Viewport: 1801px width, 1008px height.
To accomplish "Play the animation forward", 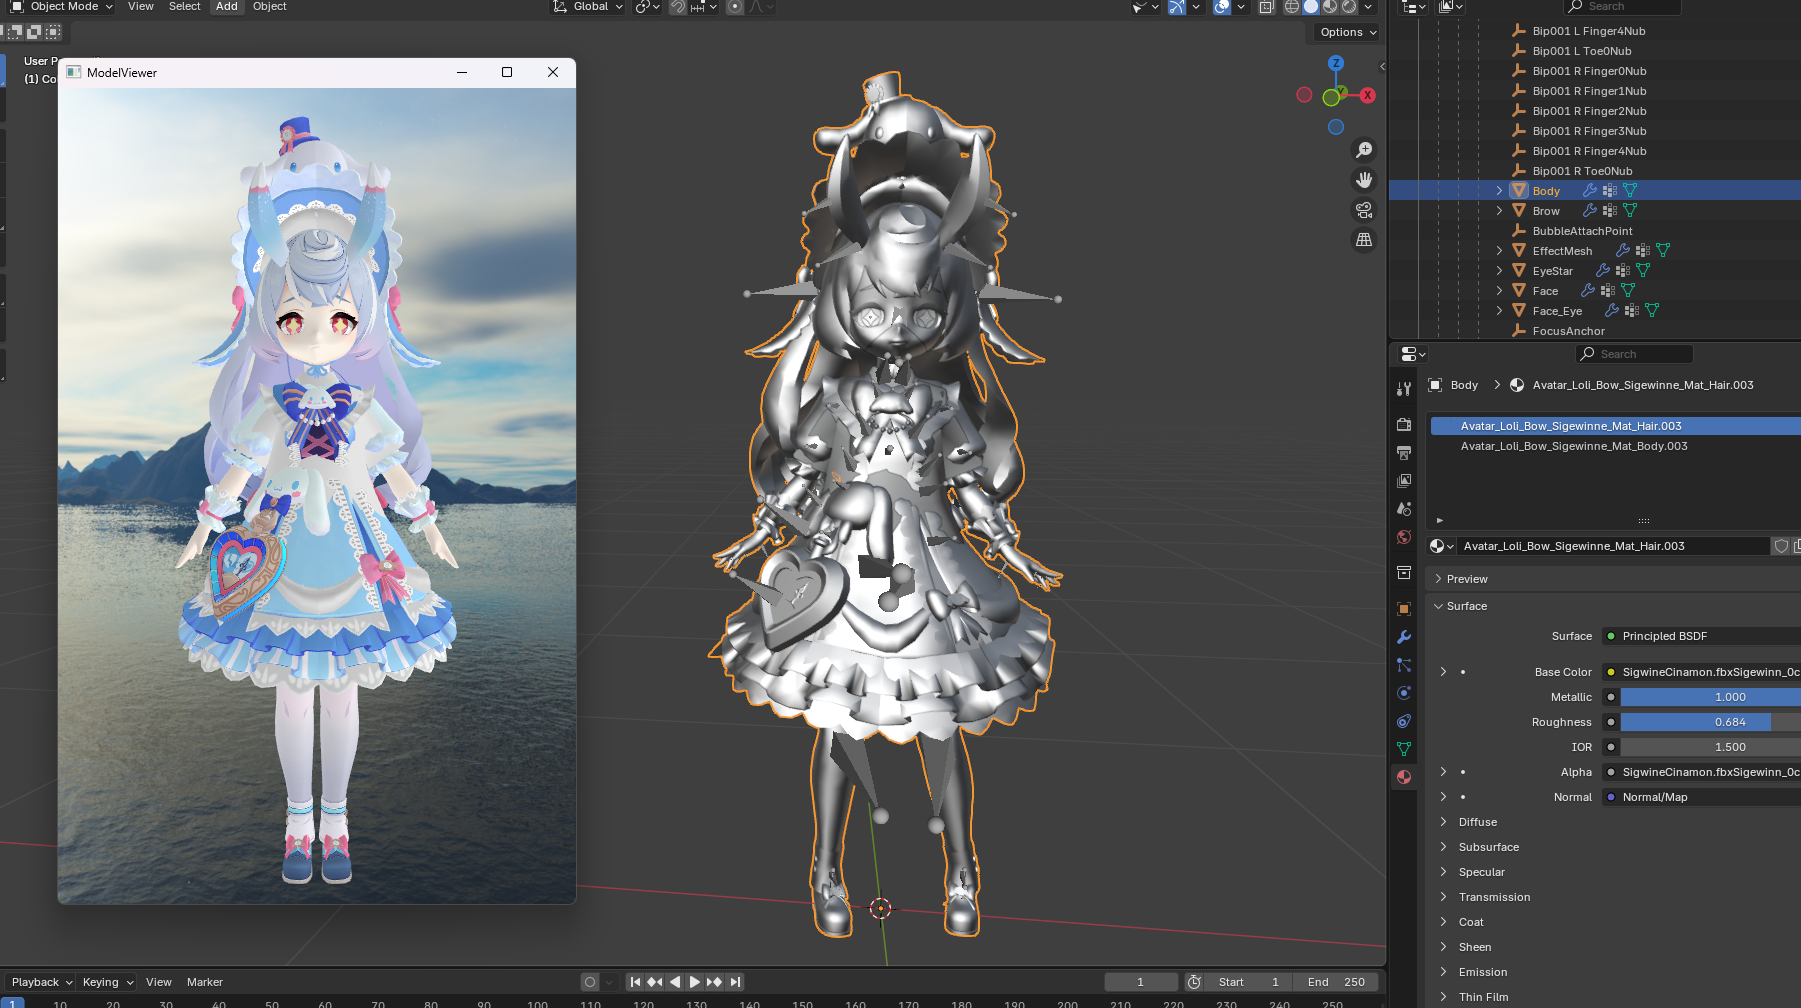I will click(695, 982).
